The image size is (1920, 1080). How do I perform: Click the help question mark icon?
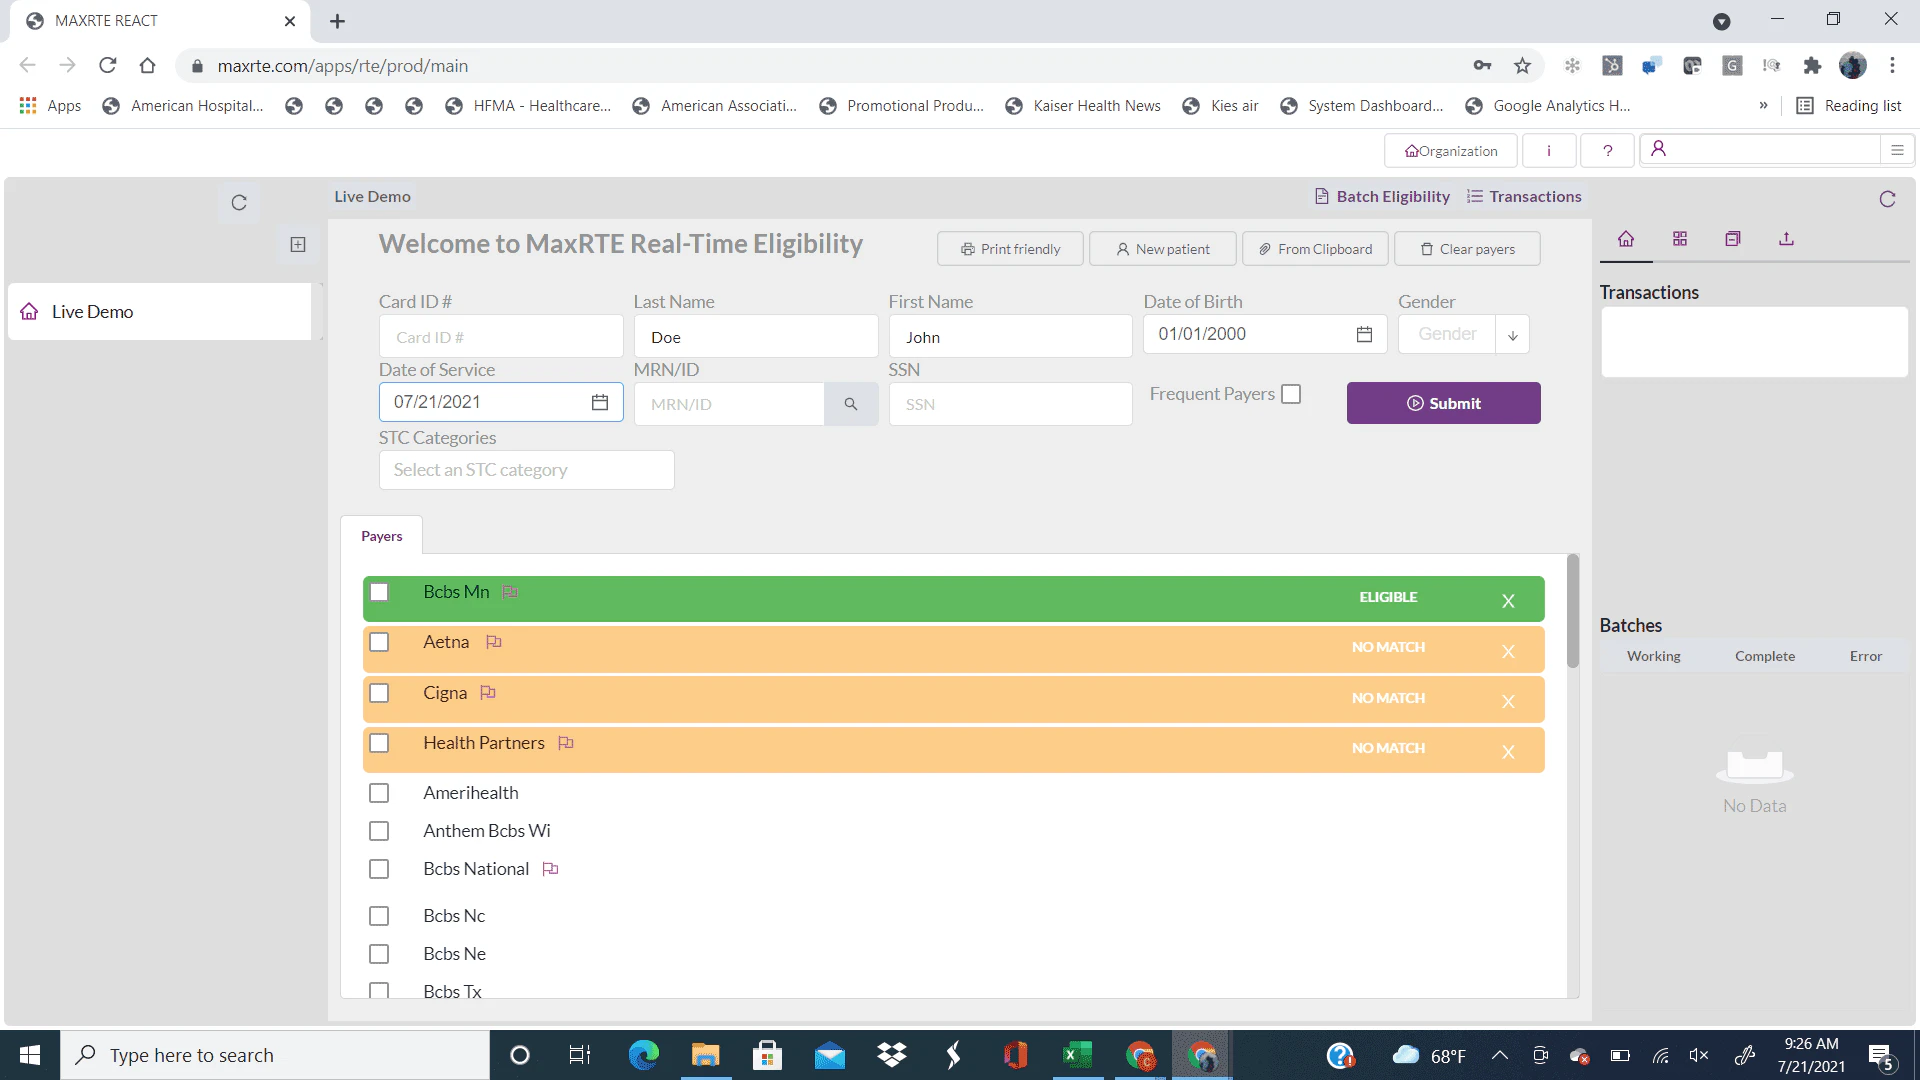click(1607, 150)
